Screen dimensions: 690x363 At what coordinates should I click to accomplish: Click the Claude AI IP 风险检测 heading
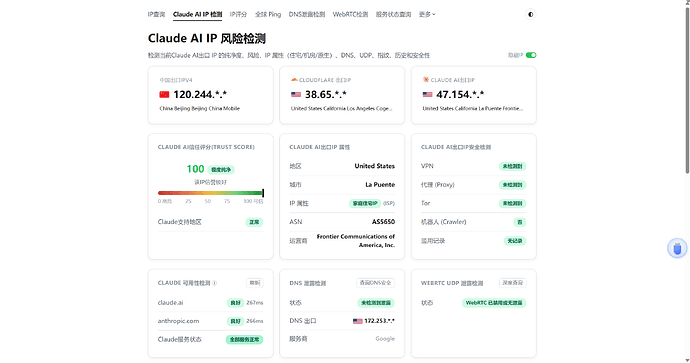207,39
